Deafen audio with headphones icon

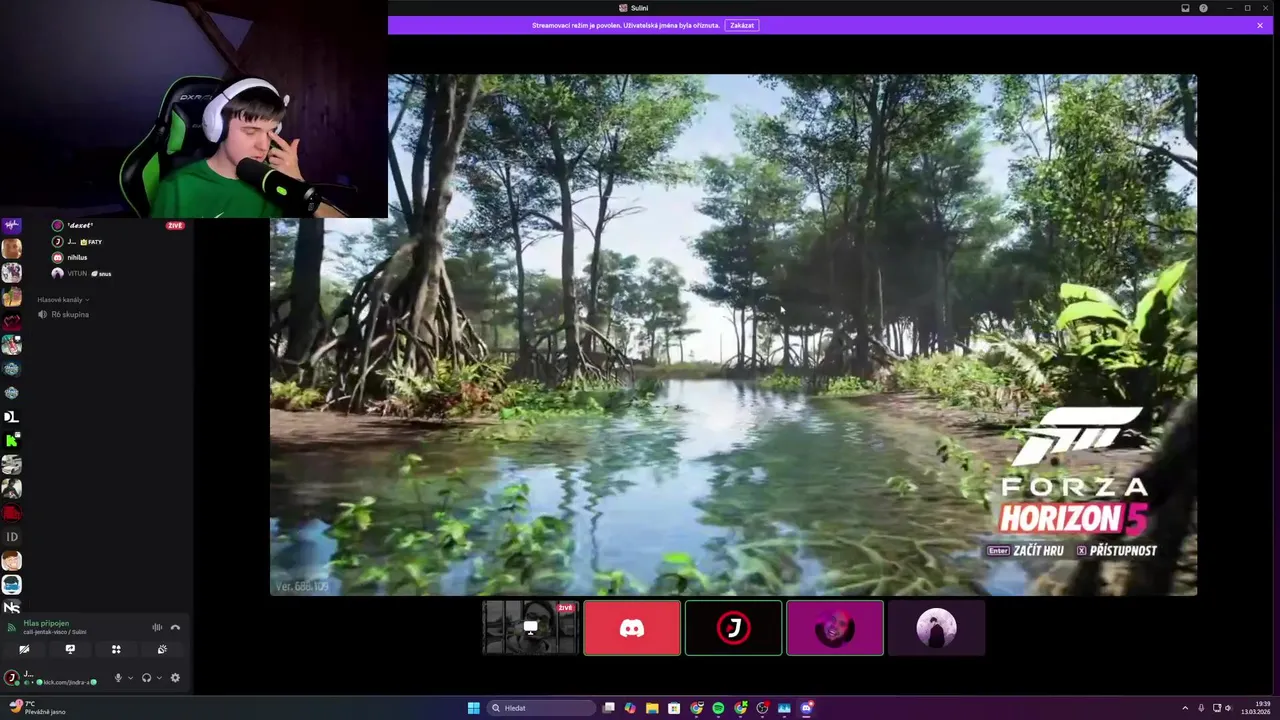[x=147, y=678]
